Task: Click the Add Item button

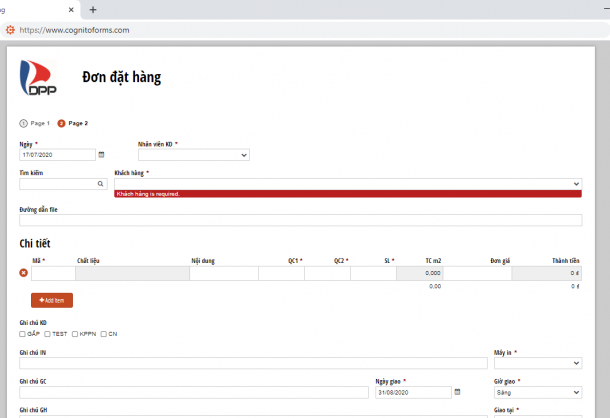Action: pos(52,300)
